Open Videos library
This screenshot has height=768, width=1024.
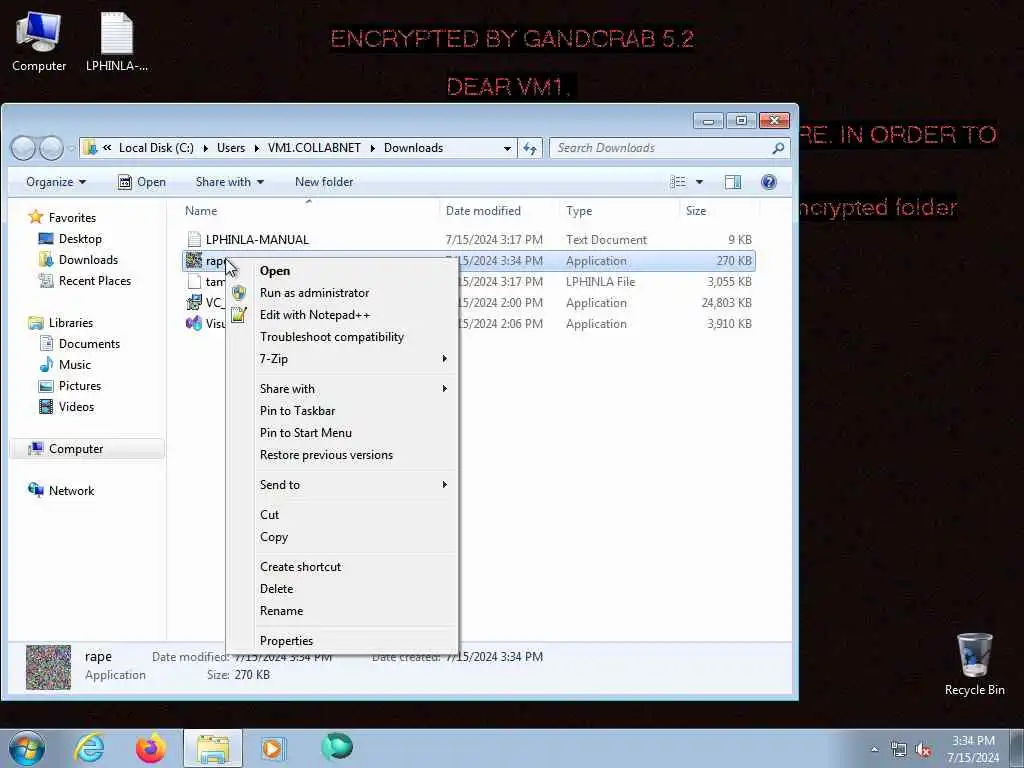point(66,407)
